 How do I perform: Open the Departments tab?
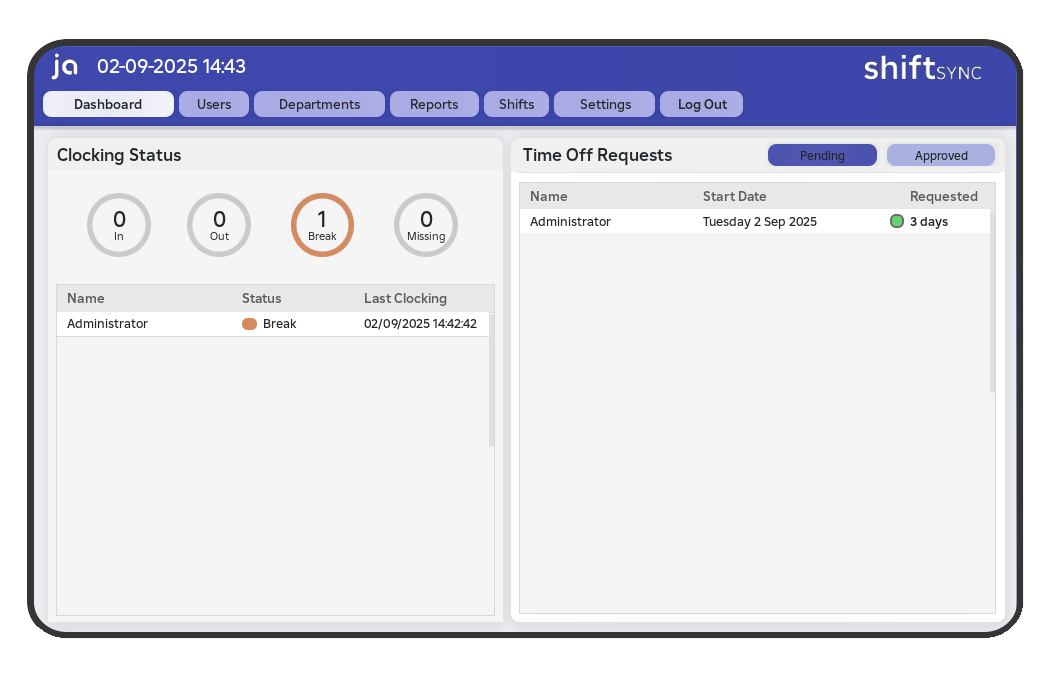click(319, 104)
